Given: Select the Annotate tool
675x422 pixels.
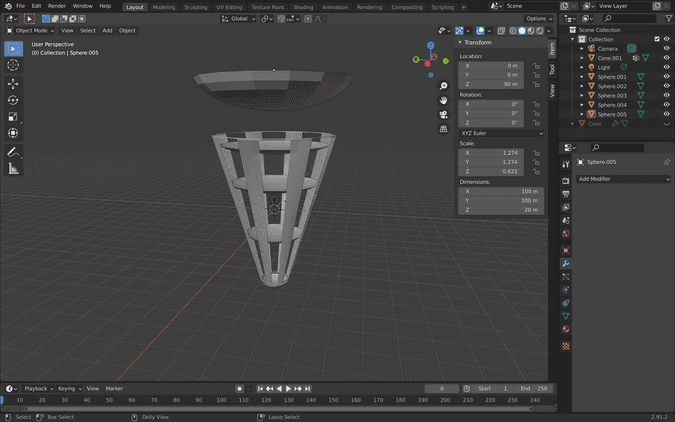Looking at the screenshot, I should pos(13,152).
